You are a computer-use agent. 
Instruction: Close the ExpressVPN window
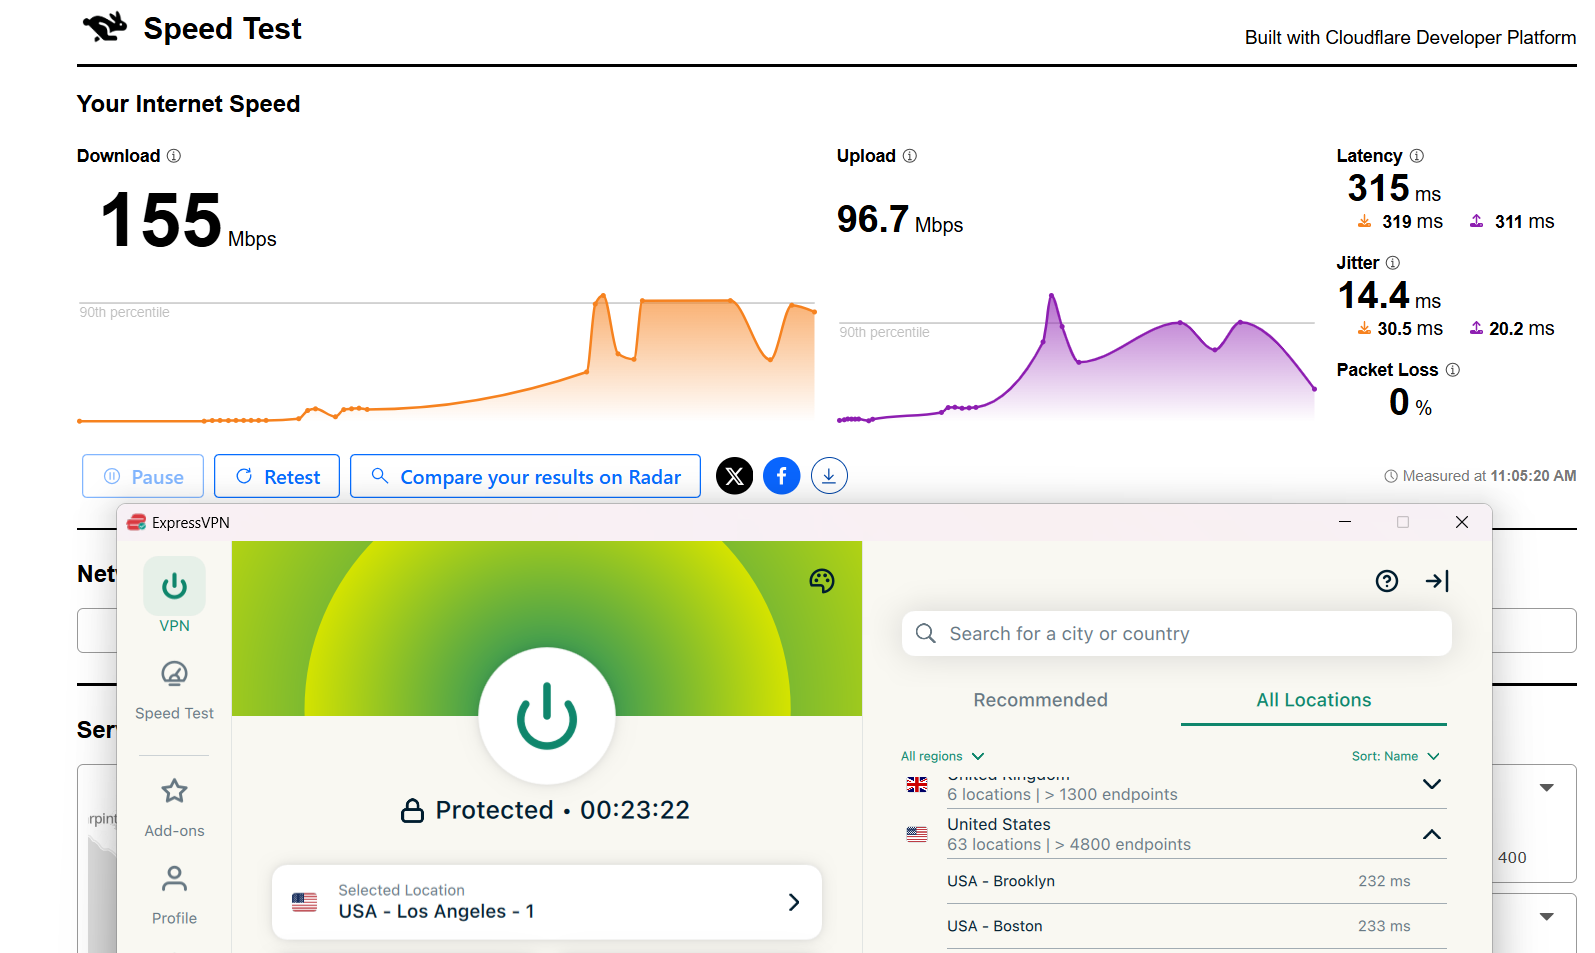1462,522
